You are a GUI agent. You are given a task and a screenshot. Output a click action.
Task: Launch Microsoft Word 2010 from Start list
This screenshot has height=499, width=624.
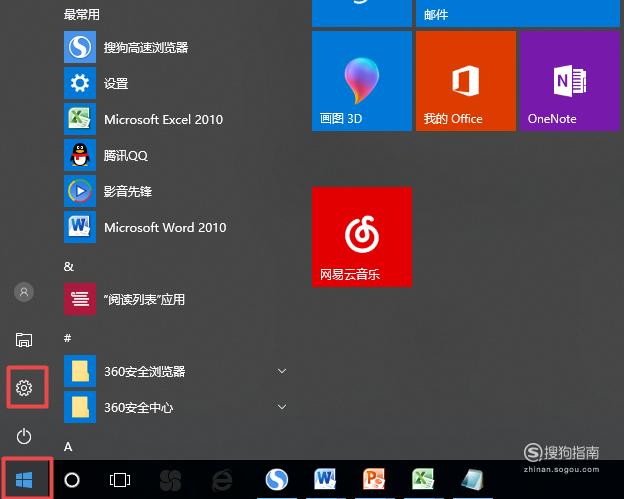(175, 227)
